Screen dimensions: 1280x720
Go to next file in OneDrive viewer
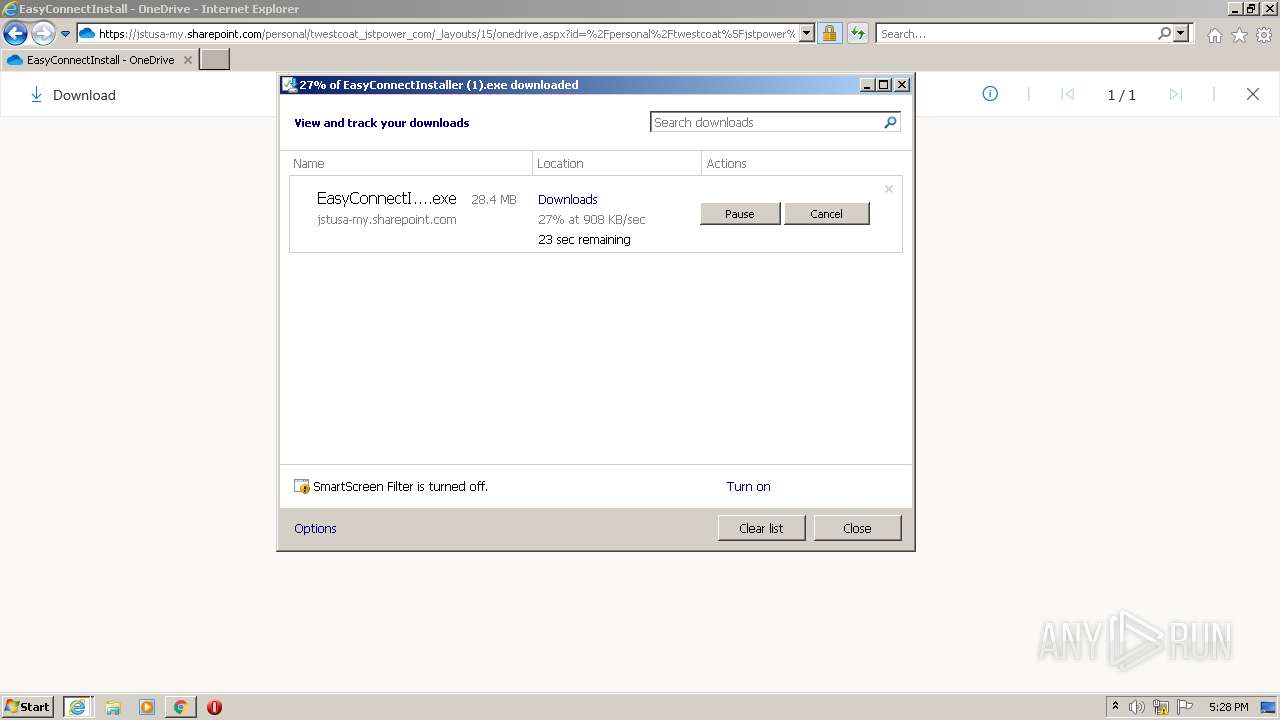click(1176, 94)
